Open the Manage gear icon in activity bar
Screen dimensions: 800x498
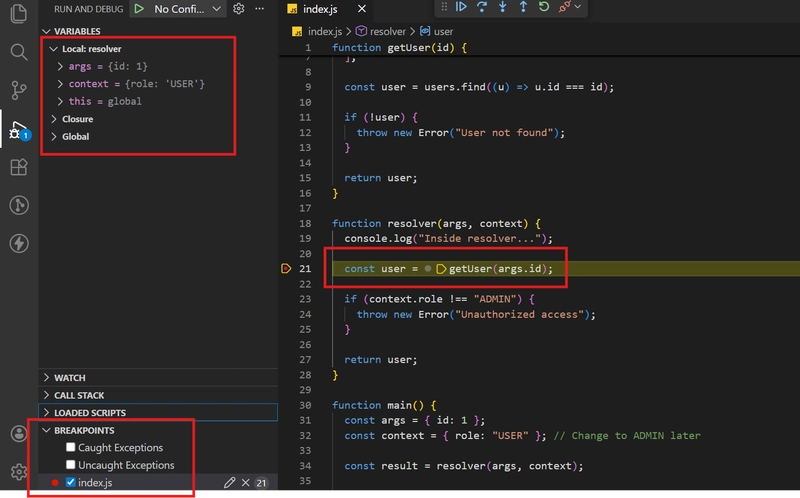pyautogui.click(x=19, y=471)
